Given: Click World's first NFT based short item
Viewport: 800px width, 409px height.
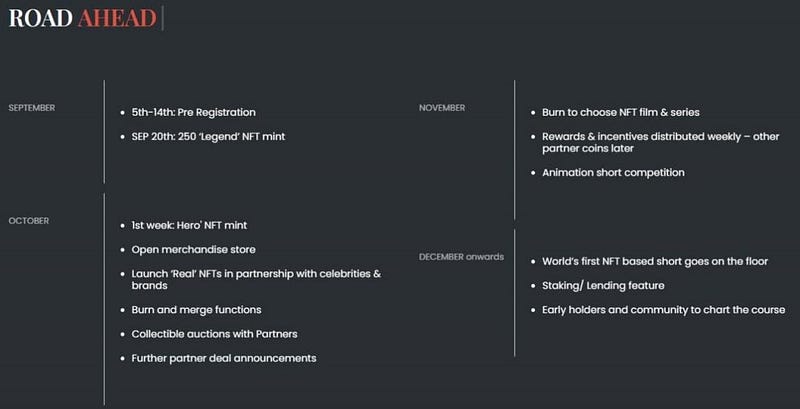Looking at the screenshot, I should point(655,262).
